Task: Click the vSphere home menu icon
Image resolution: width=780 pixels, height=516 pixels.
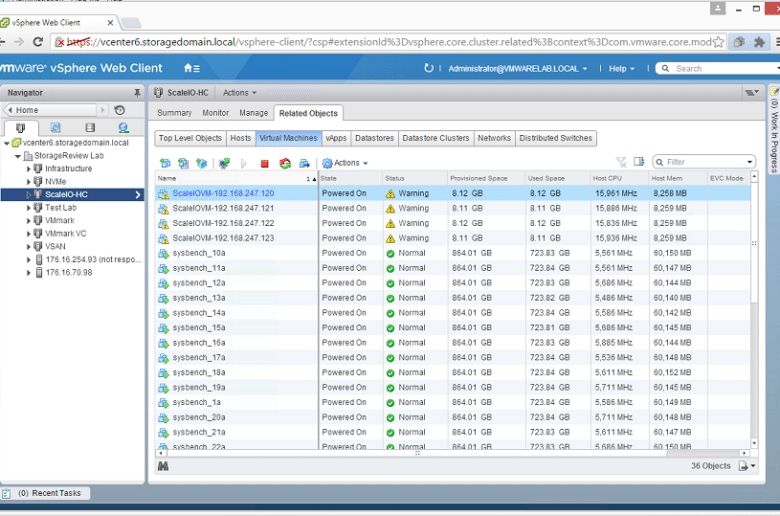Action: coord(192,68)
